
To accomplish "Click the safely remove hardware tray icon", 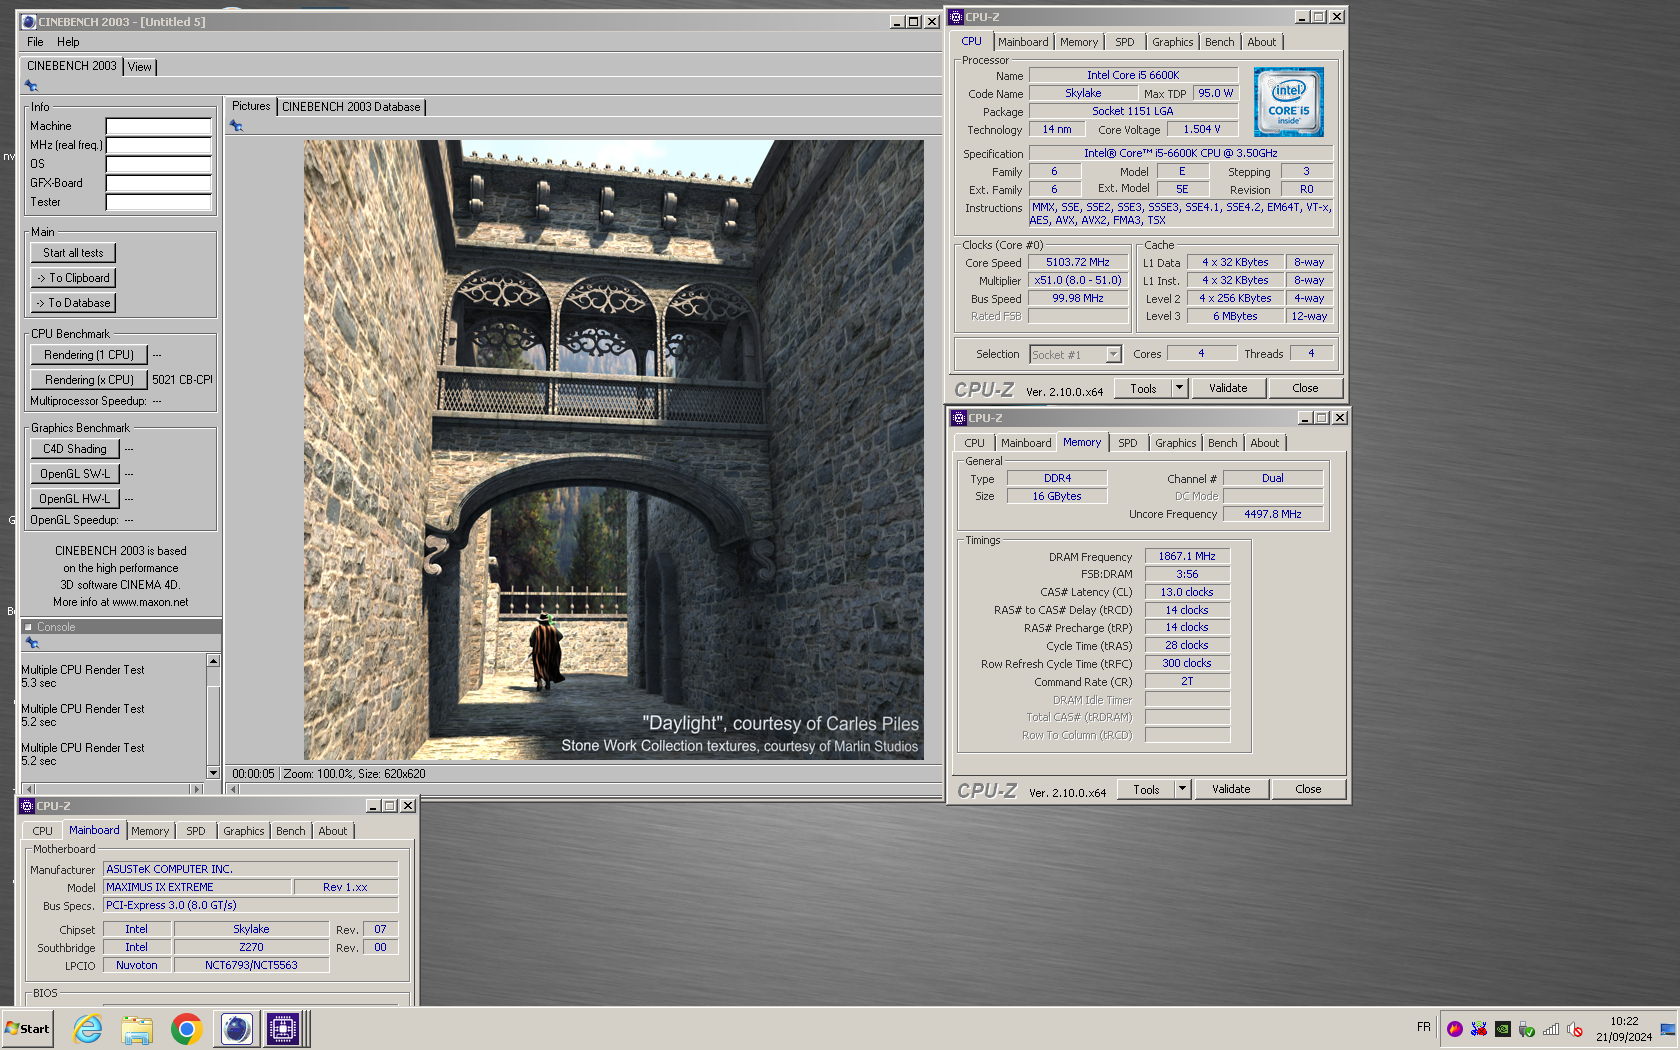I will tap(1526, 1029).
